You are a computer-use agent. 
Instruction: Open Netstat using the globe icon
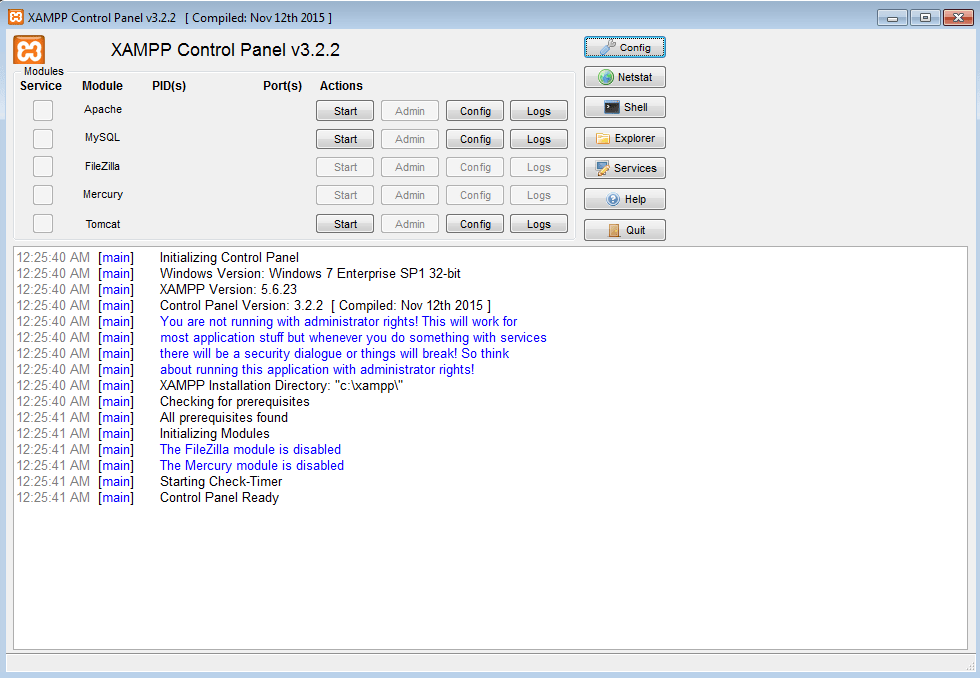click(624, 77)
